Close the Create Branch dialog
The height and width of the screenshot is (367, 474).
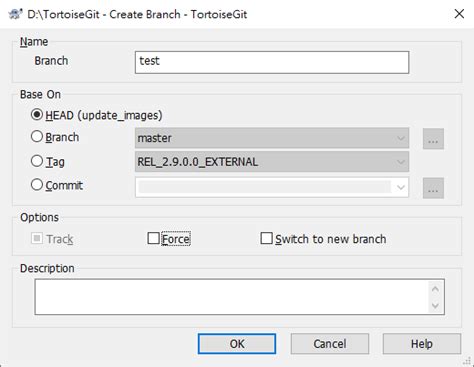coord(459,14)
